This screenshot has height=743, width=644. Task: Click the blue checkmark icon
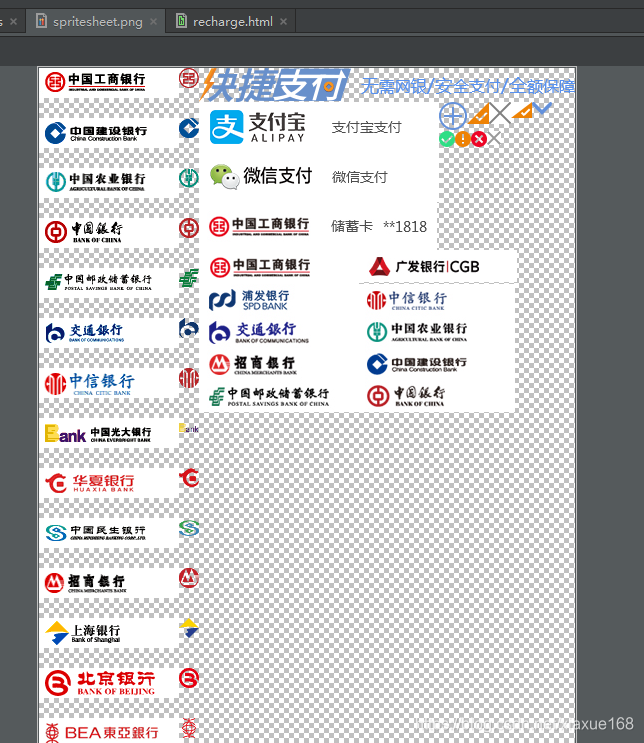pos(543,108)
